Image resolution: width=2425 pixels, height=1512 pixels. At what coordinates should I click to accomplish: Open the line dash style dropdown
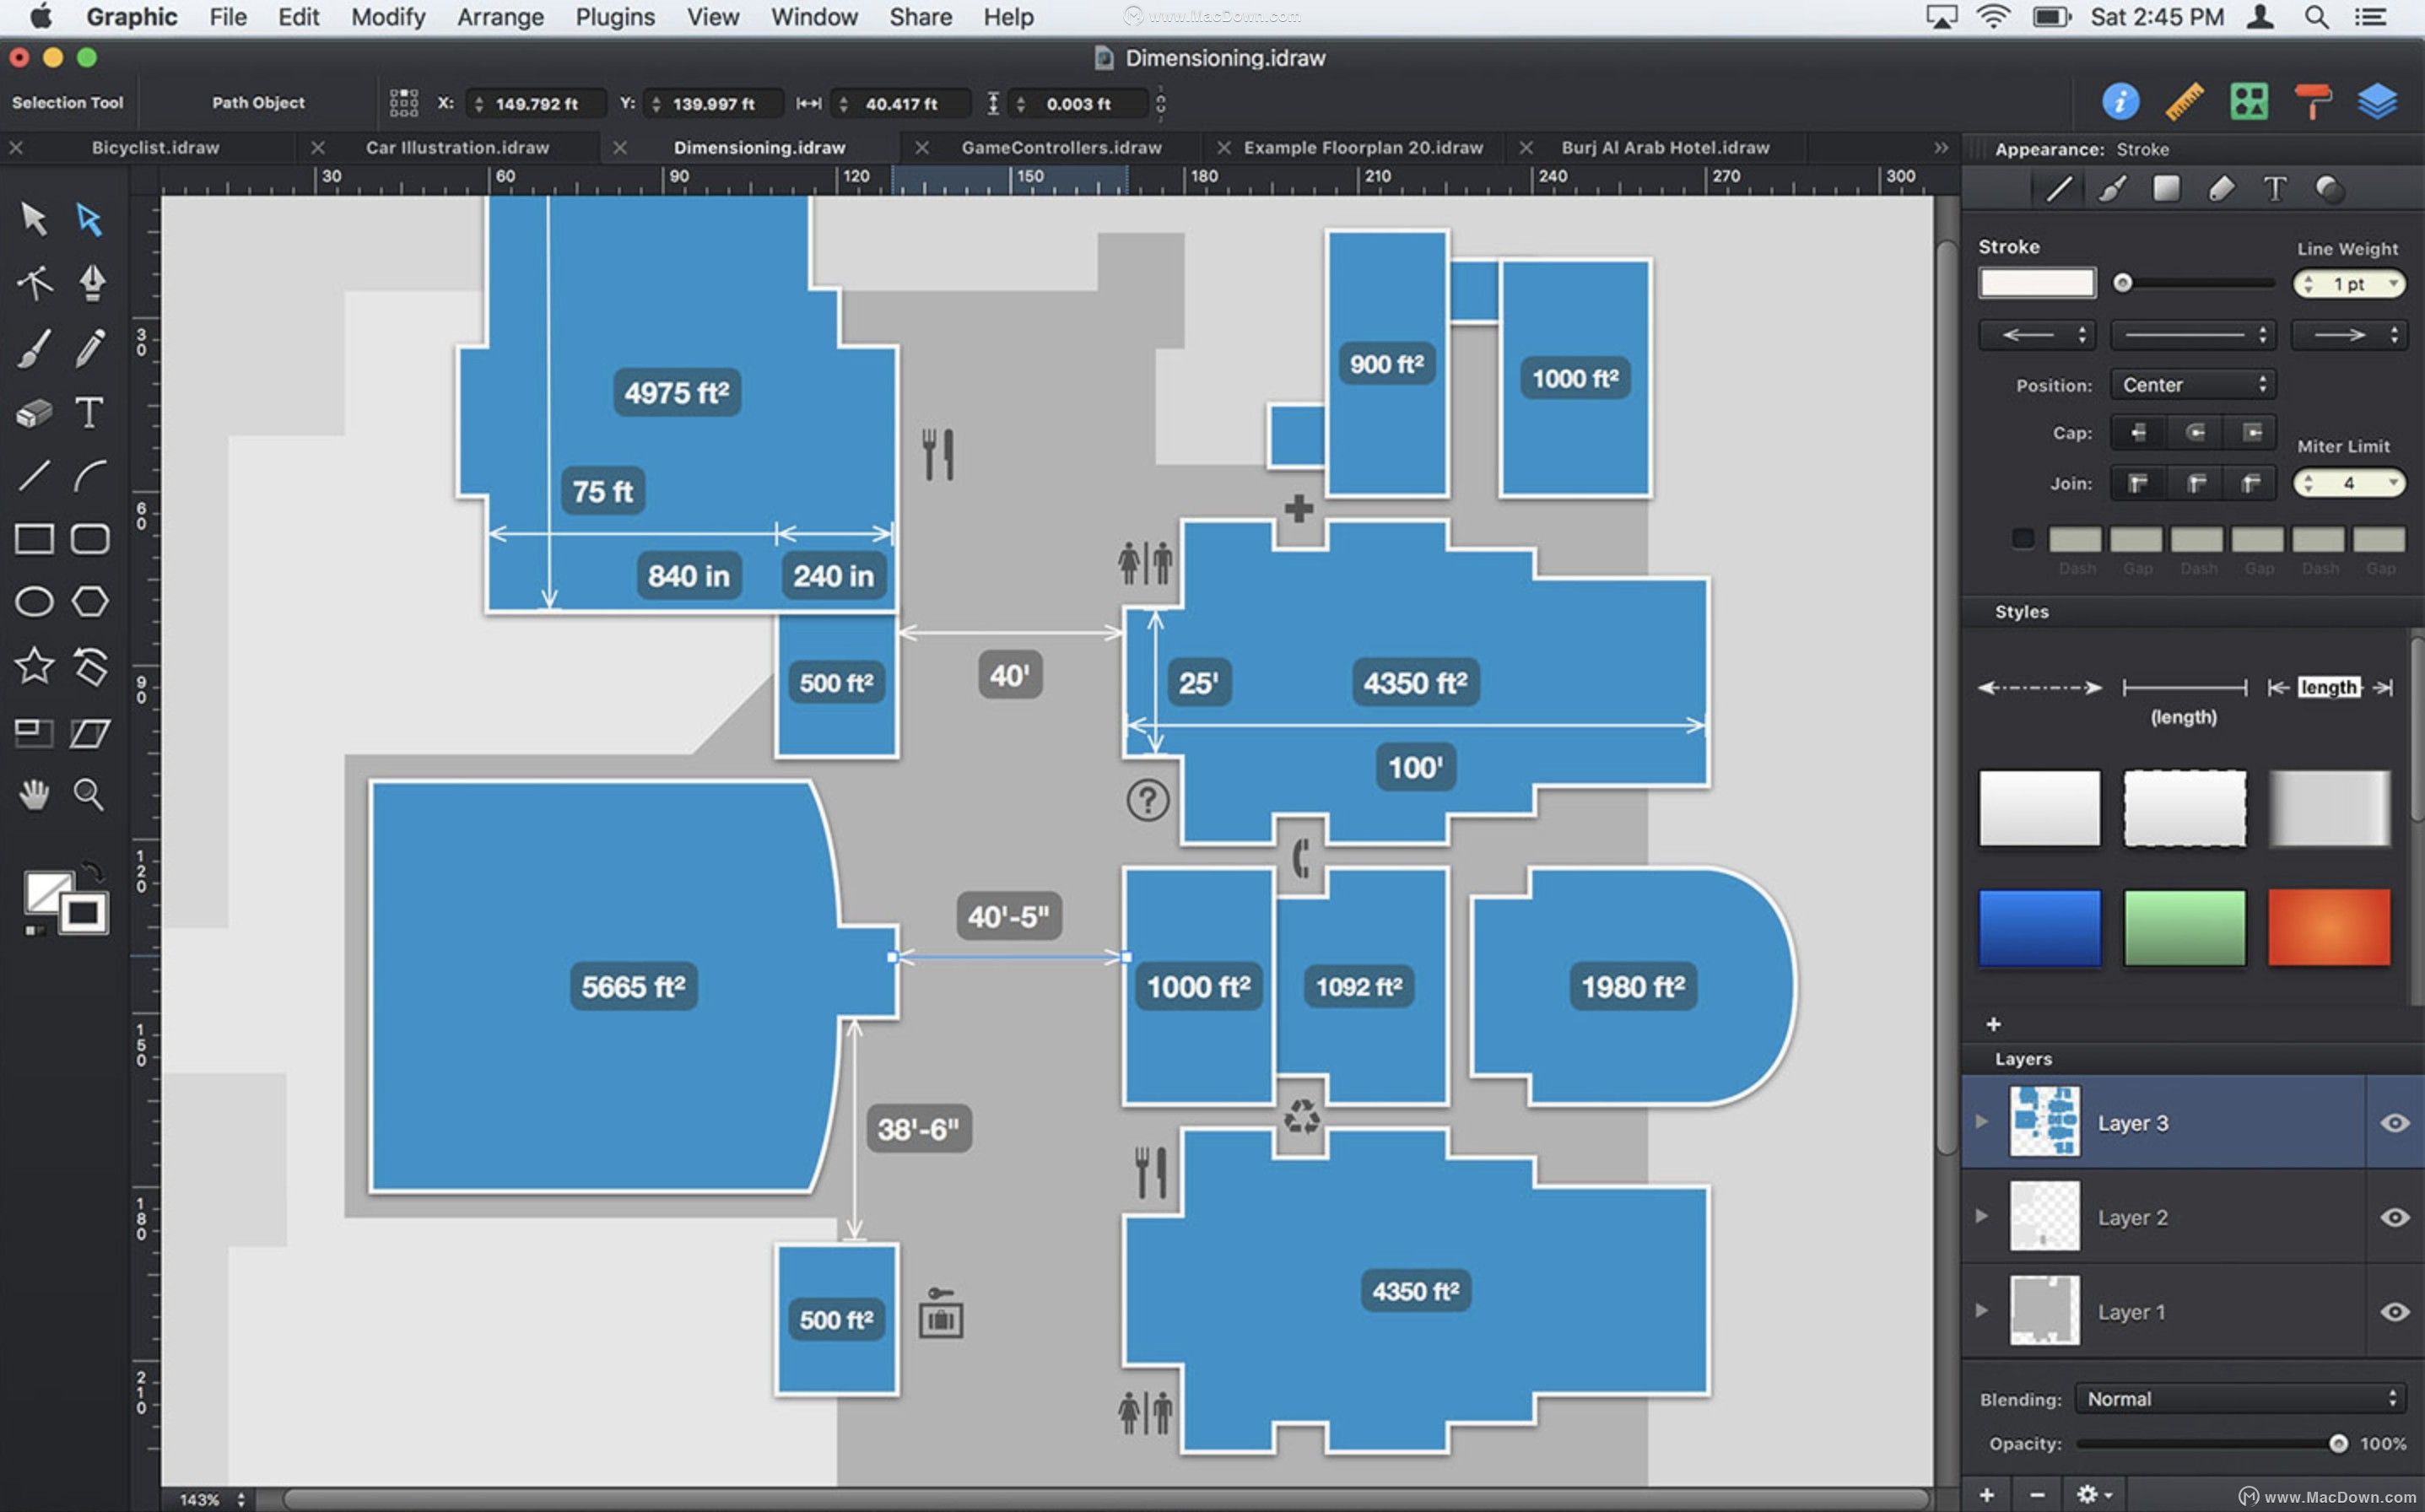pos(2193,335)
